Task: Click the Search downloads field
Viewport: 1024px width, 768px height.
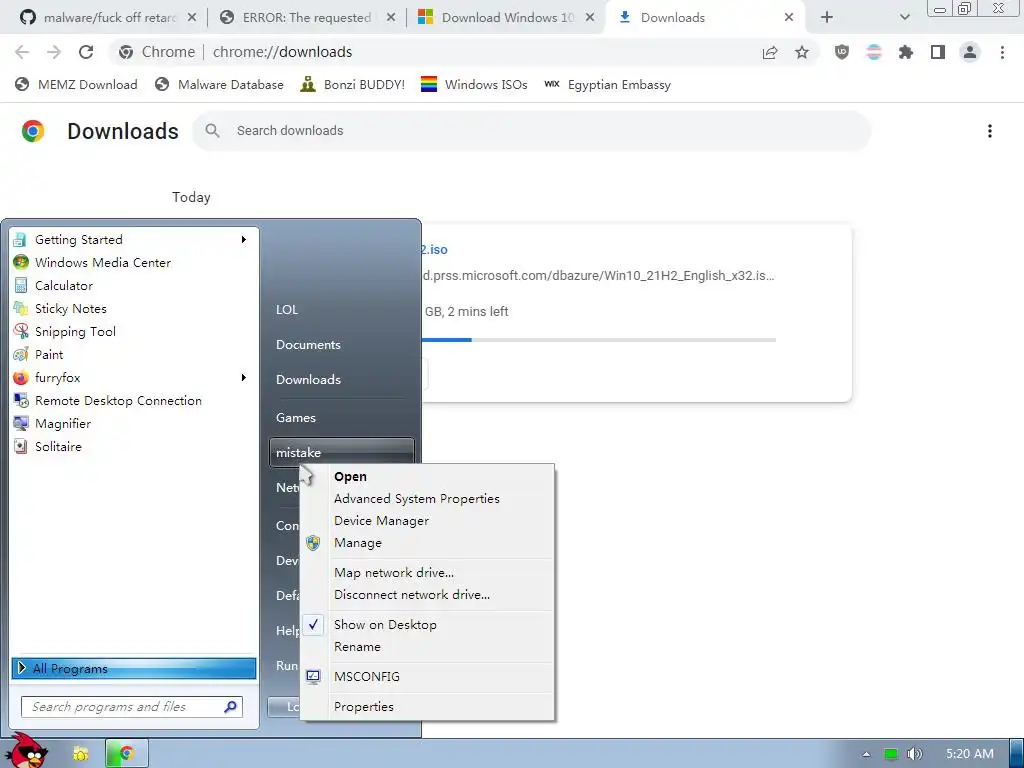Action: point(532,131)
